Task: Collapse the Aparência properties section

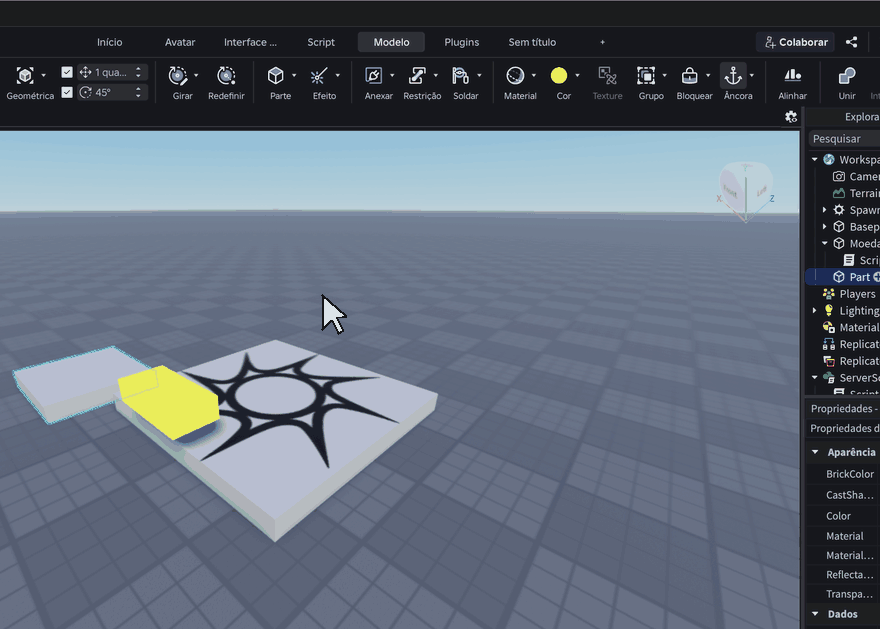Action: pos(815,452)
